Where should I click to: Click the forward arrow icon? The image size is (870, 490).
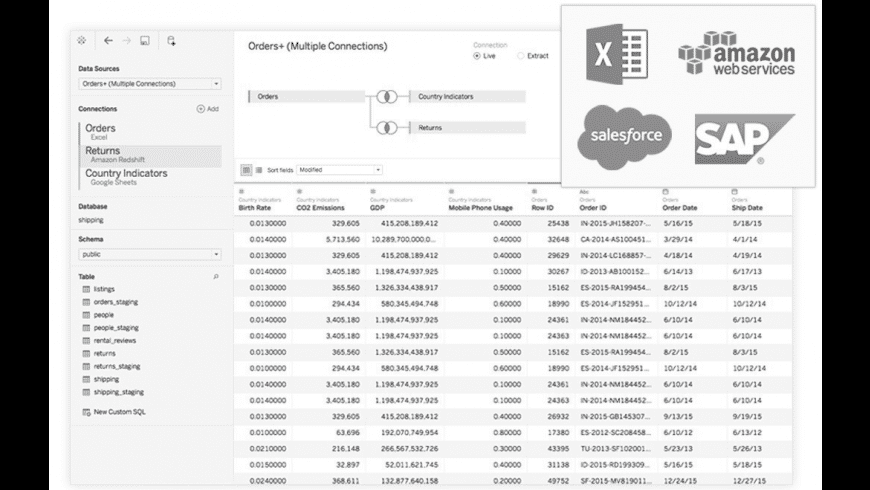pyautogui.click(x=127, y=41)
